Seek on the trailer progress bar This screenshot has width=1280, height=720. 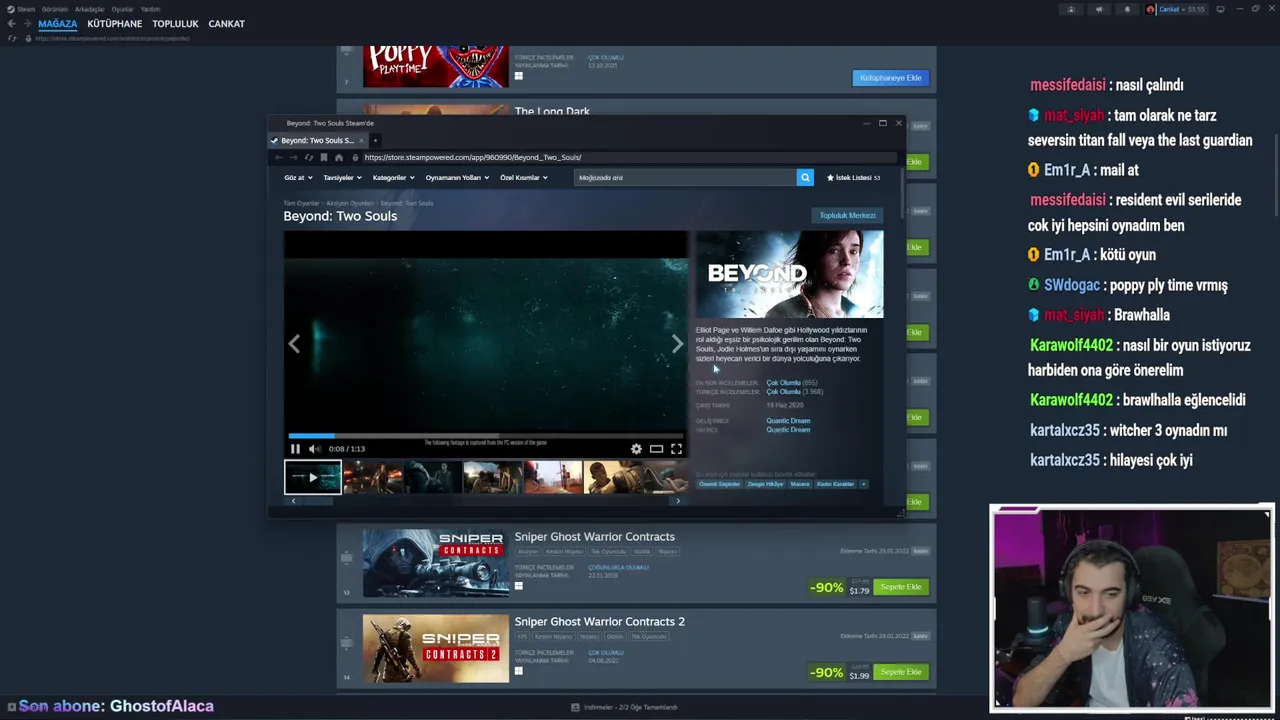[x=486, y=436]
